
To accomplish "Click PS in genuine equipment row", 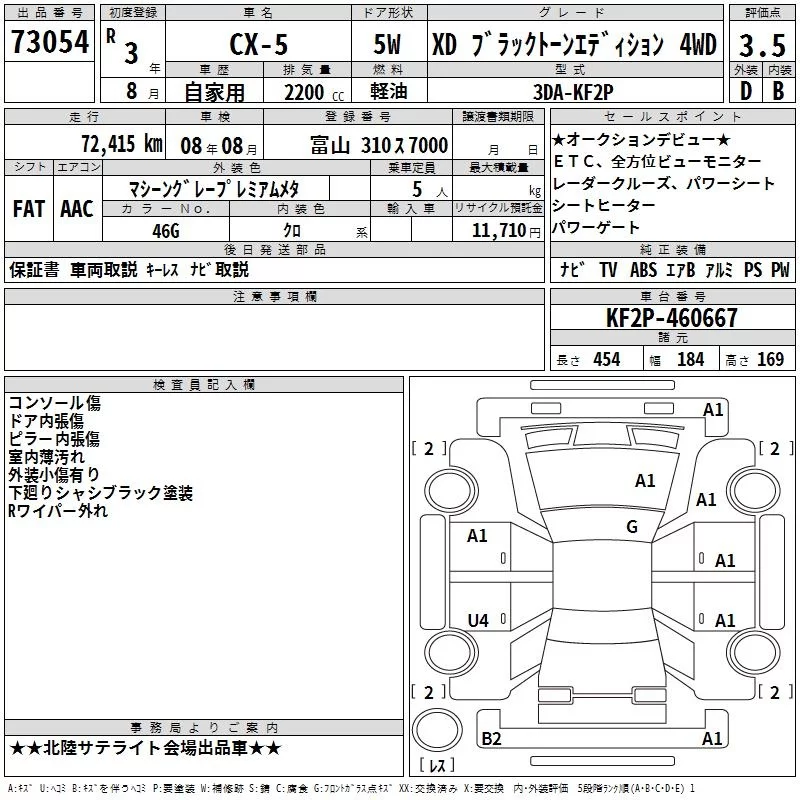I will [753, 270].
